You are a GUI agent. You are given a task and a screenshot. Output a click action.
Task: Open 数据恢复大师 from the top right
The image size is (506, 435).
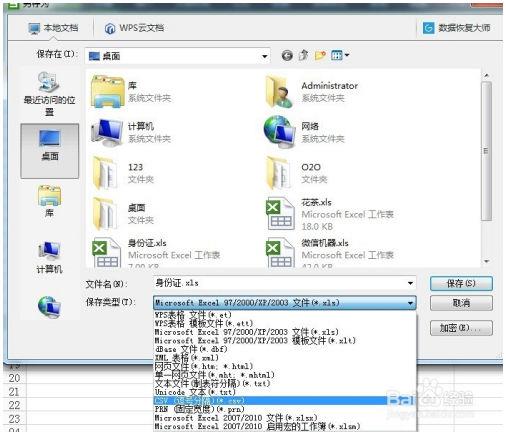coord(457,28)
